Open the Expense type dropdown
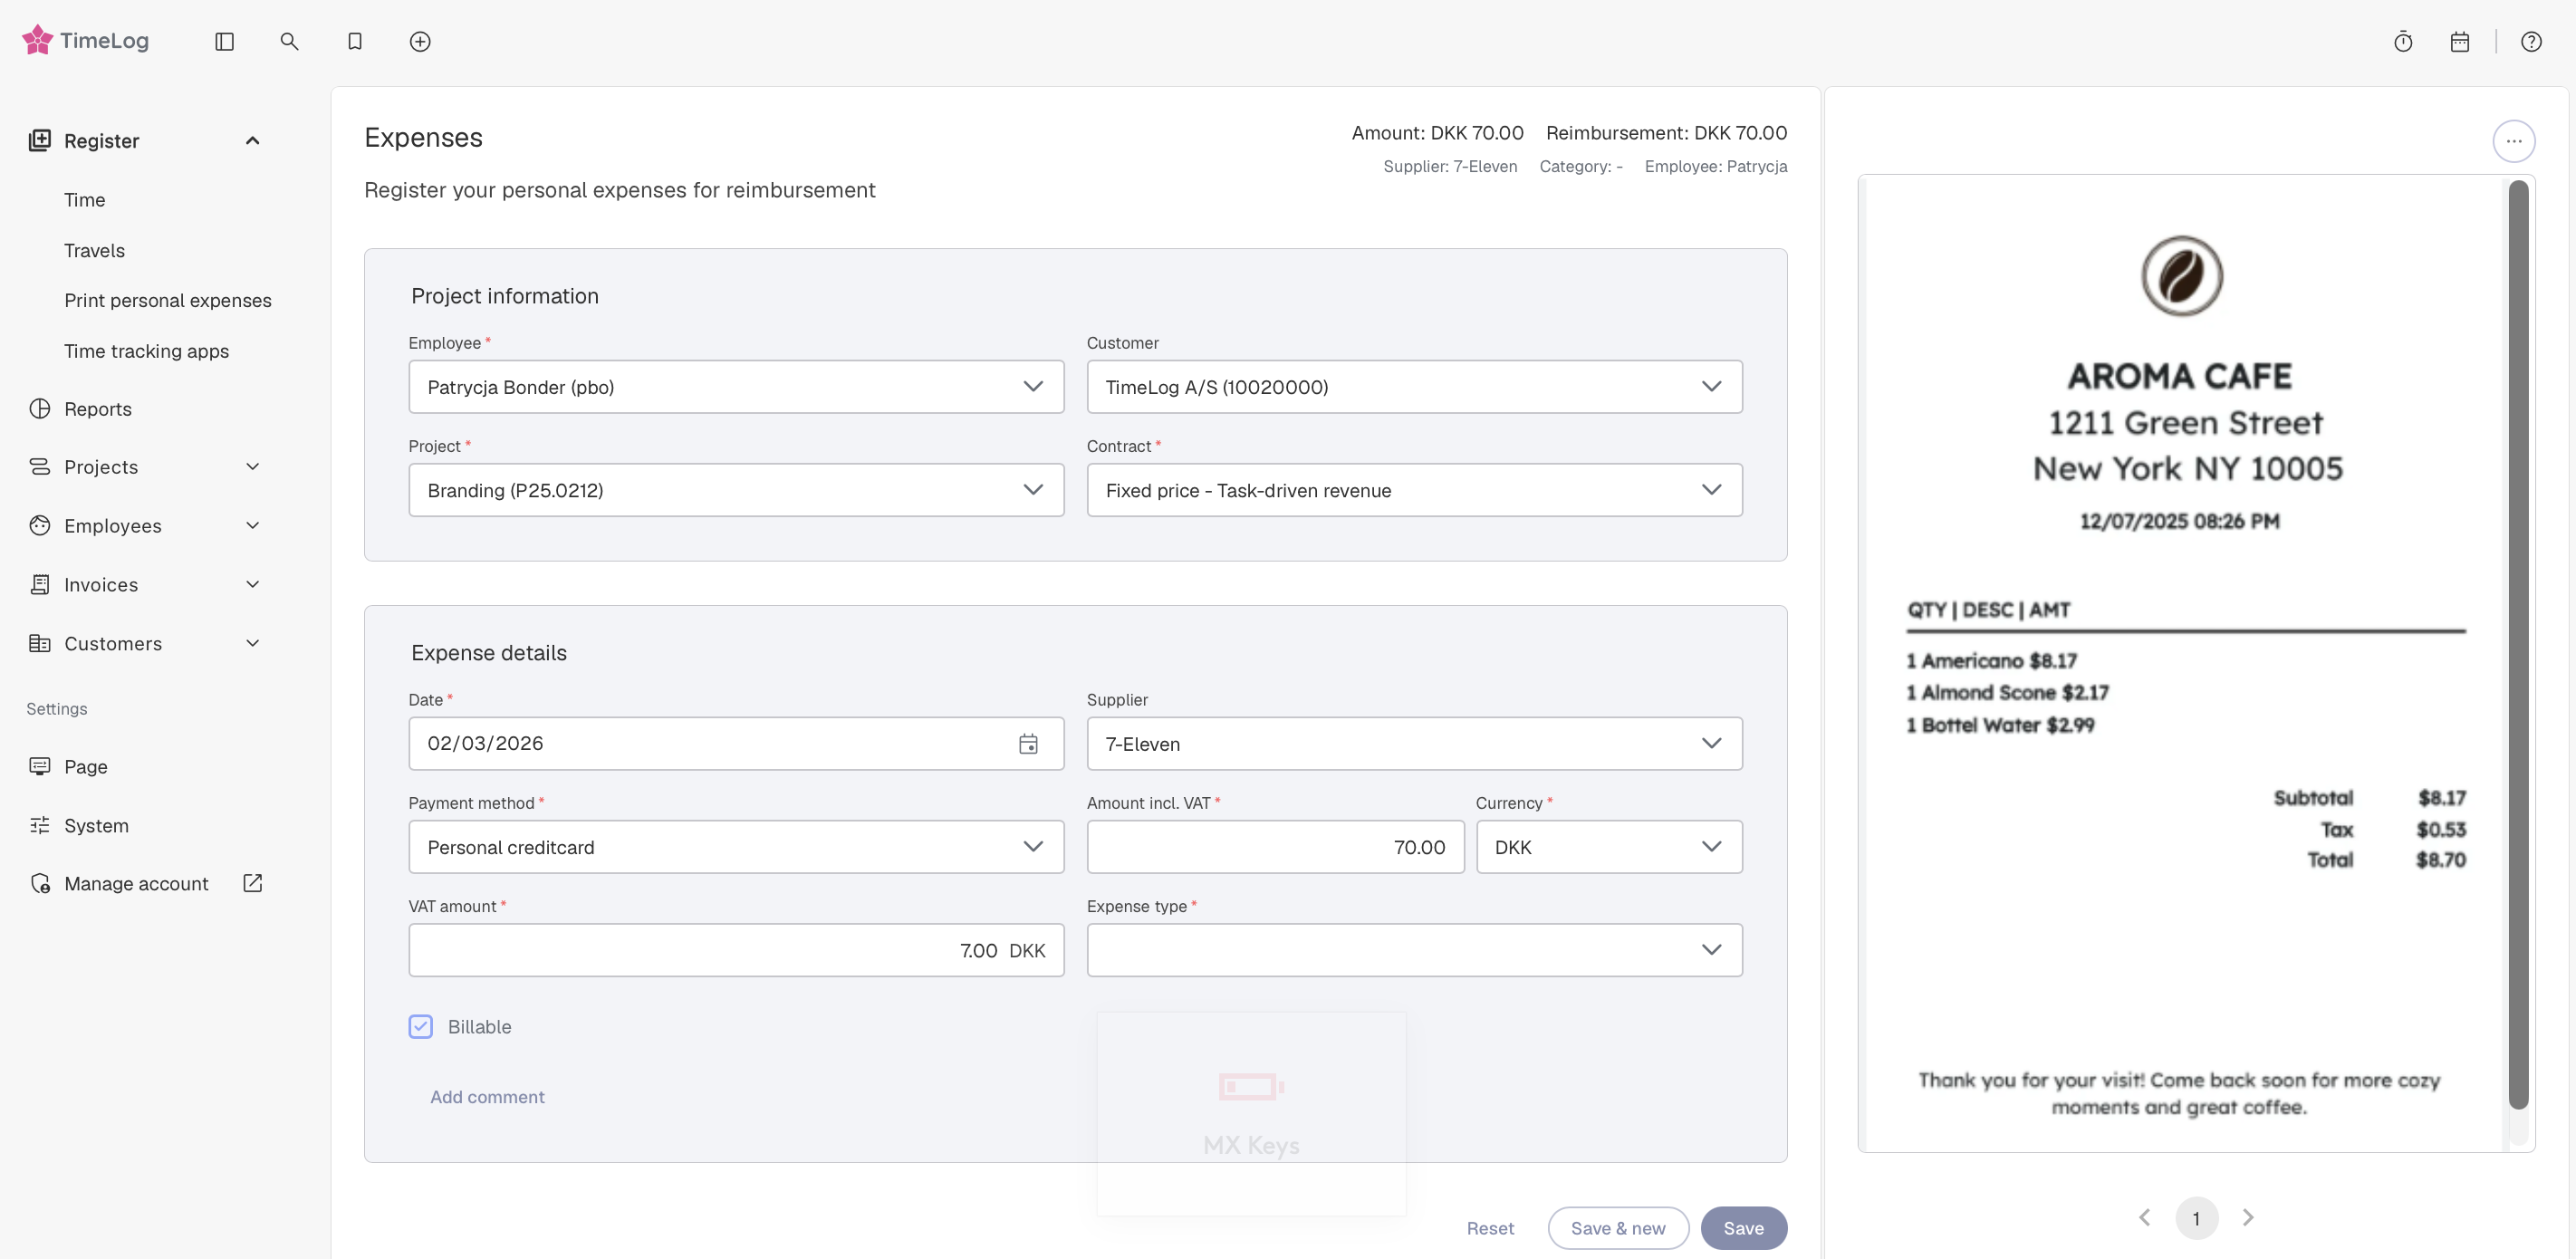 coord(1413,950)
